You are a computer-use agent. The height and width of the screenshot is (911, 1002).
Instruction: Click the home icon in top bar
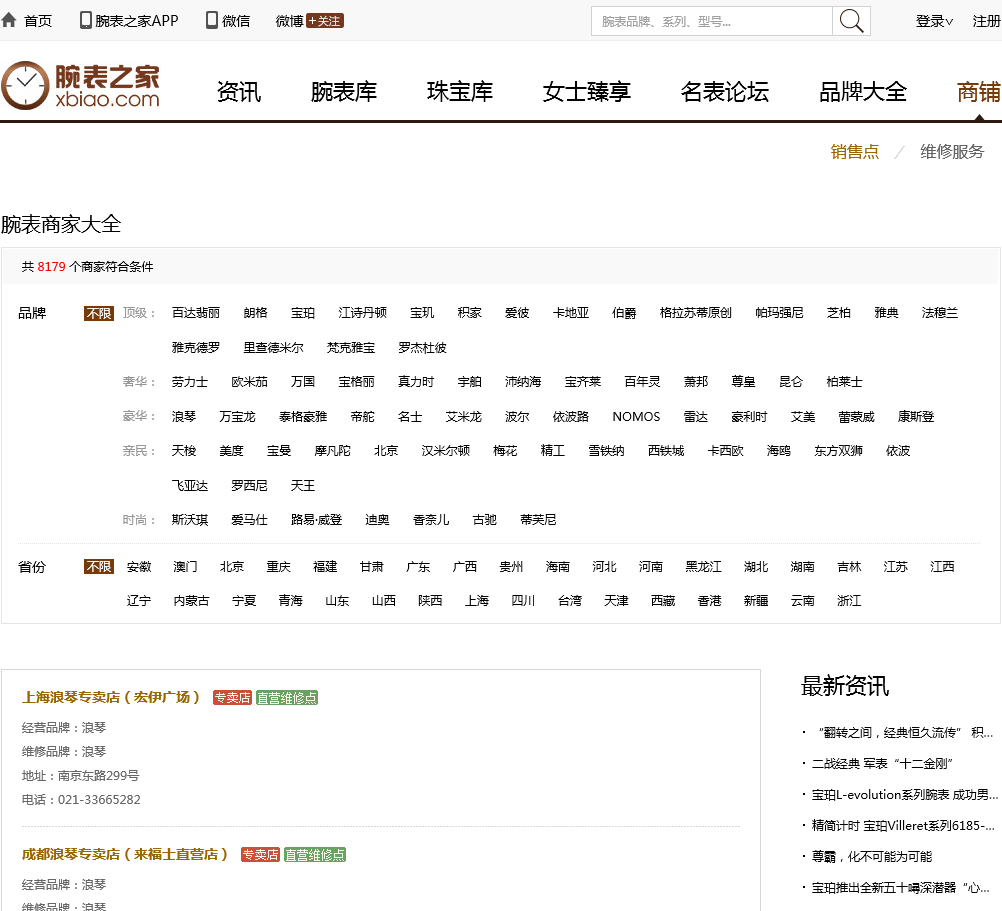(x=9, y=20)
